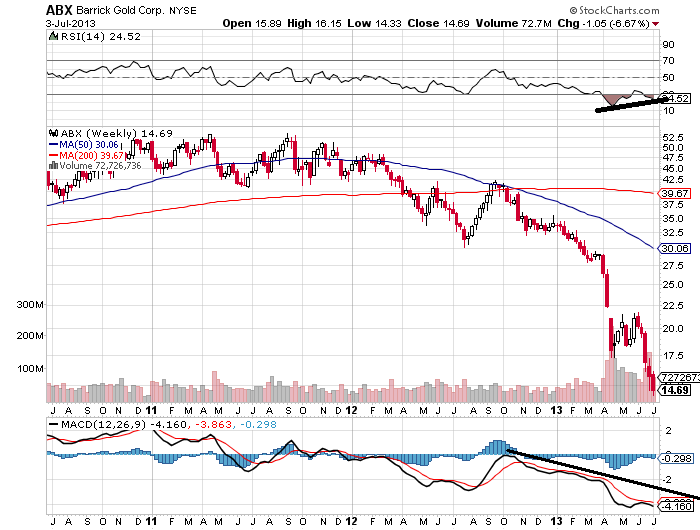This screenshot has height=530, width=700.
Task: Click the 7272673 volume axis tag
Action: [679, 377]
